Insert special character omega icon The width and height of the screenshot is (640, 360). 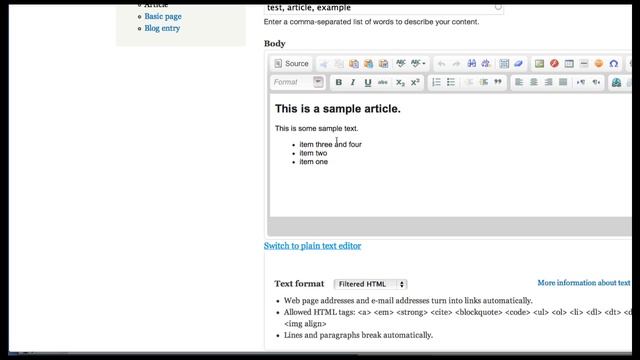613,64
